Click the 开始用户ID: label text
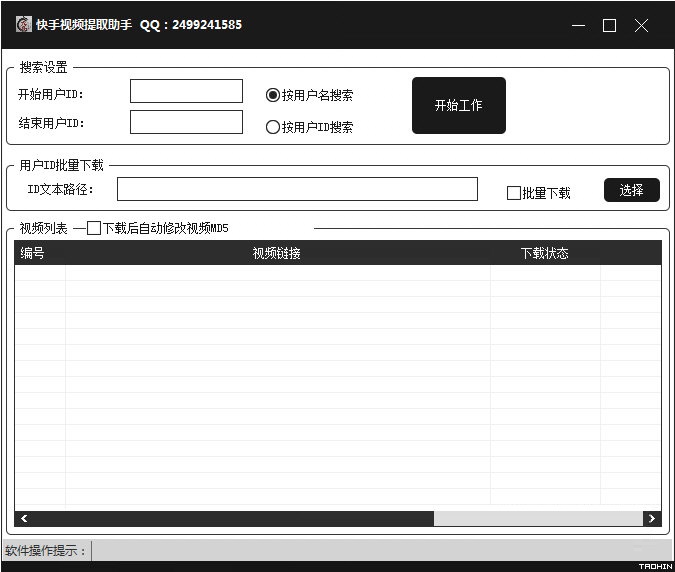This screenshot has height=572, width=675. (51, 94)
